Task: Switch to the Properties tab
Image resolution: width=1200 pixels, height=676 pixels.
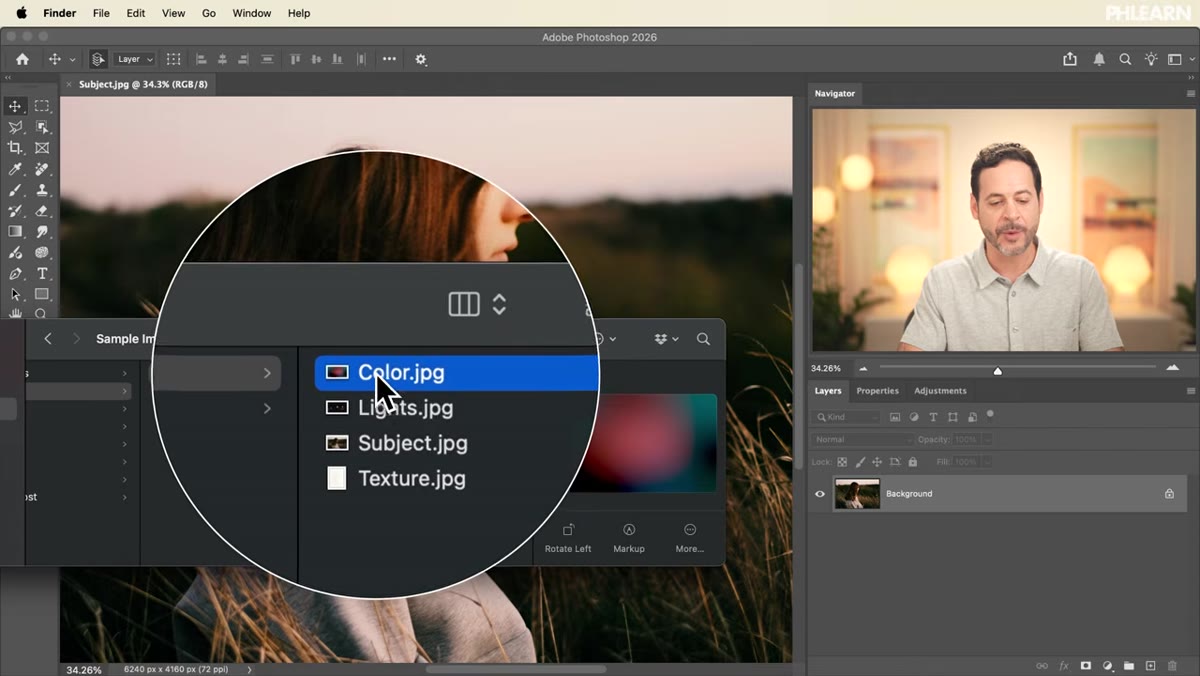Action: pyautogui.click(x=877, y=391)
